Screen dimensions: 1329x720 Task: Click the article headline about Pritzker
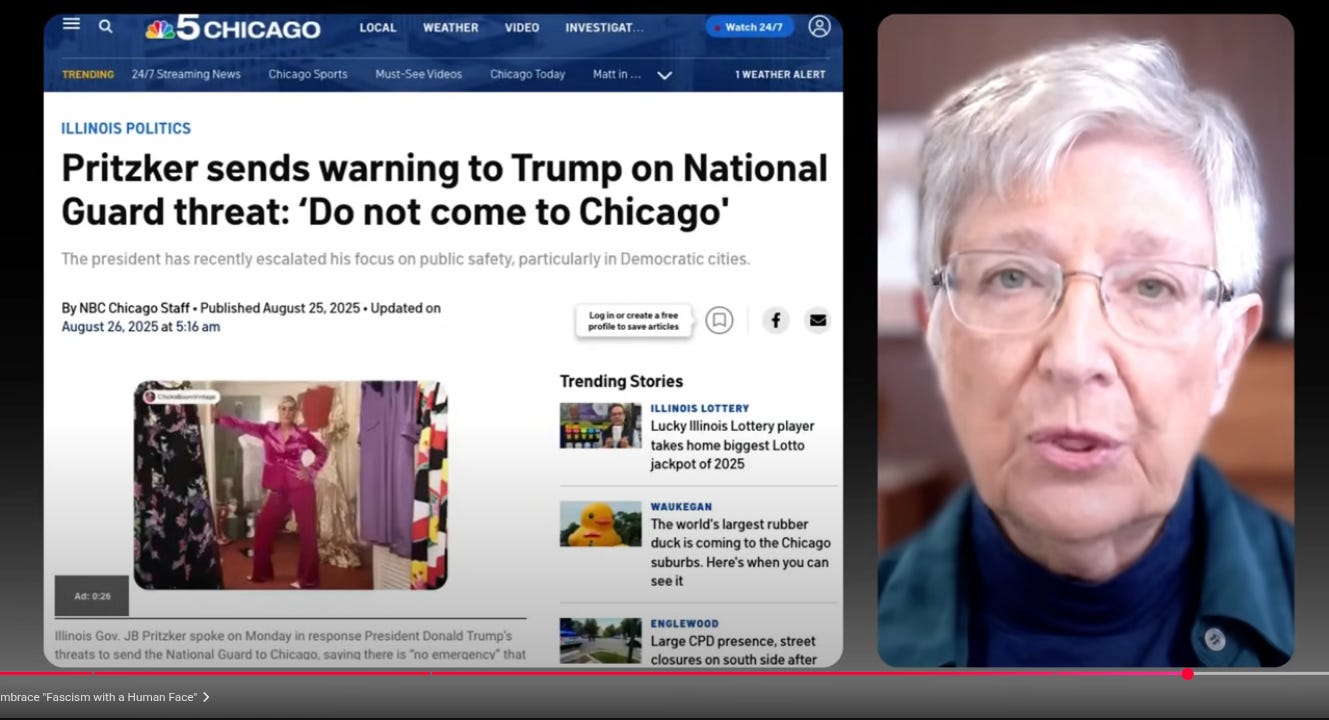(x=444, y=189)
